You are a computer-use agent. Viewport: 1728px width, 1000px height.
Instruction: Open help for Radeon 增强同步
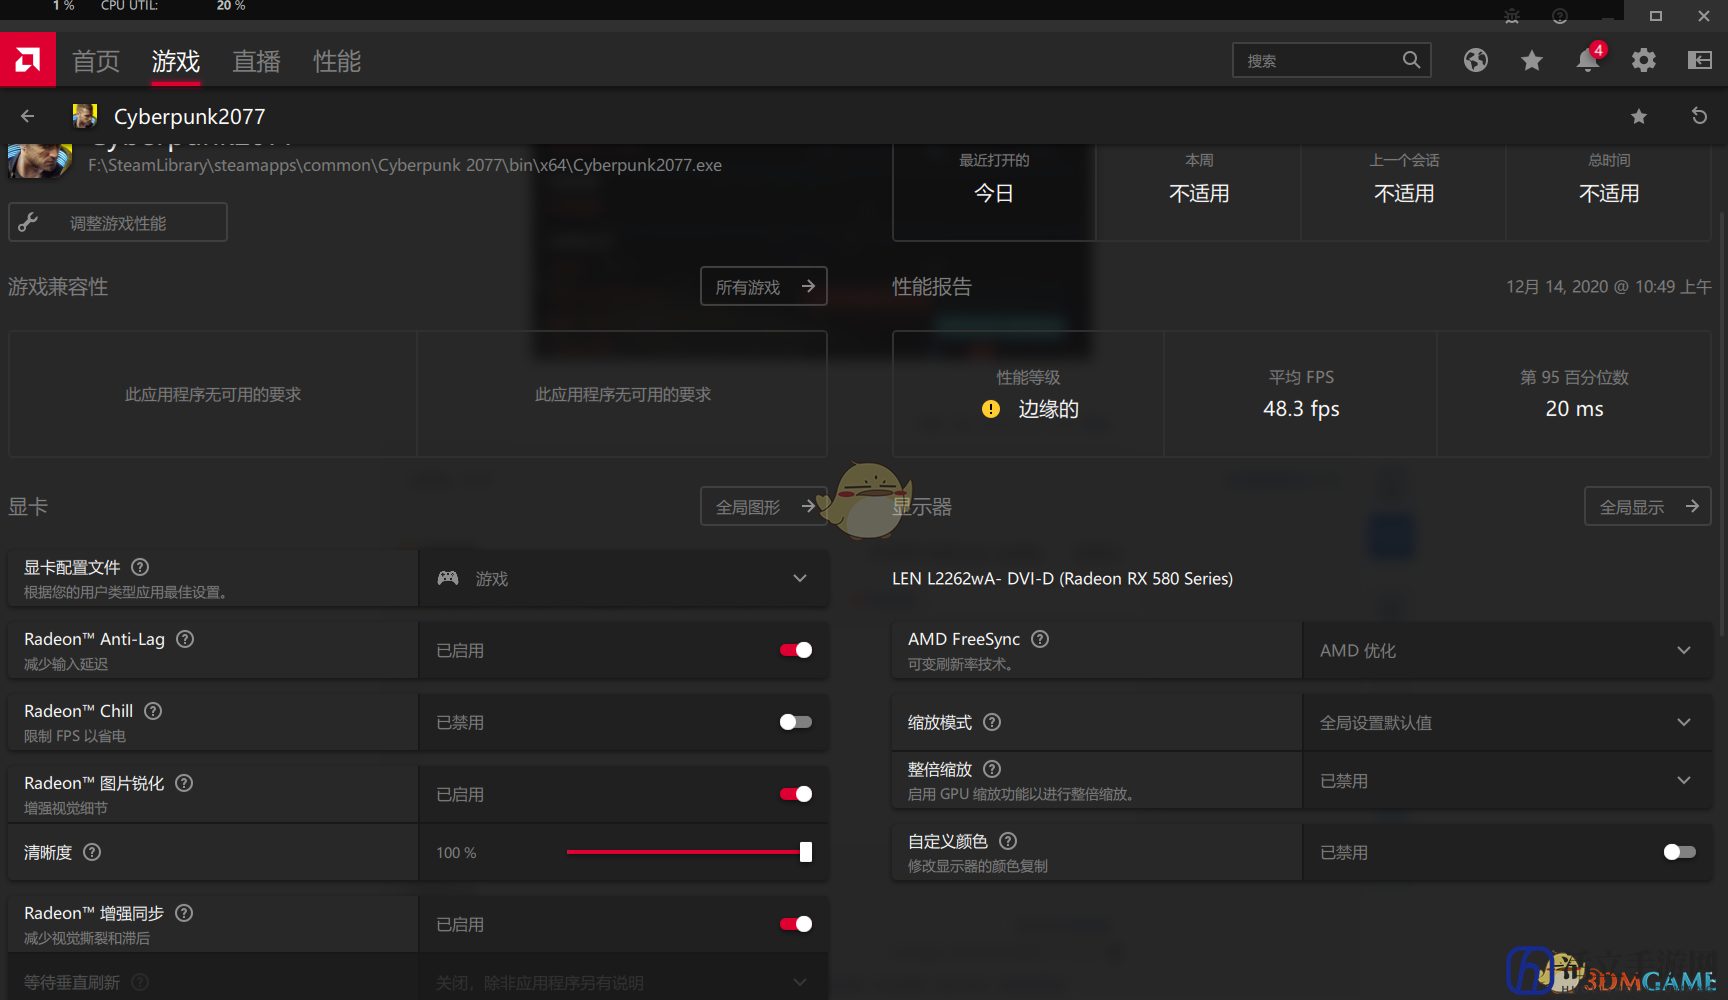click(x=184, y=913)
